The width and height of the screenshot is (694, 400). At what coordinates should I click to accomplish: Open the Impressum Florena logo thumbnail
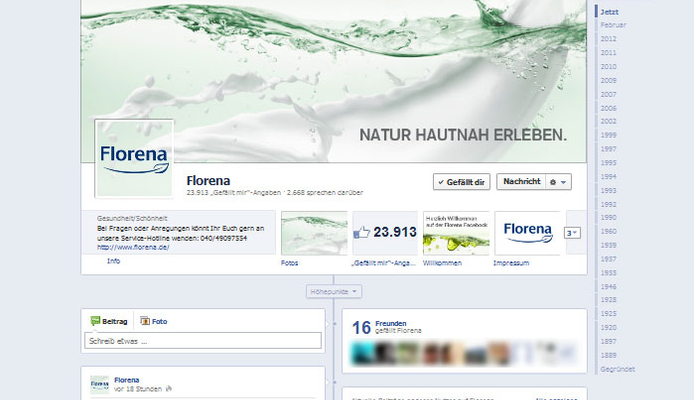527,233
